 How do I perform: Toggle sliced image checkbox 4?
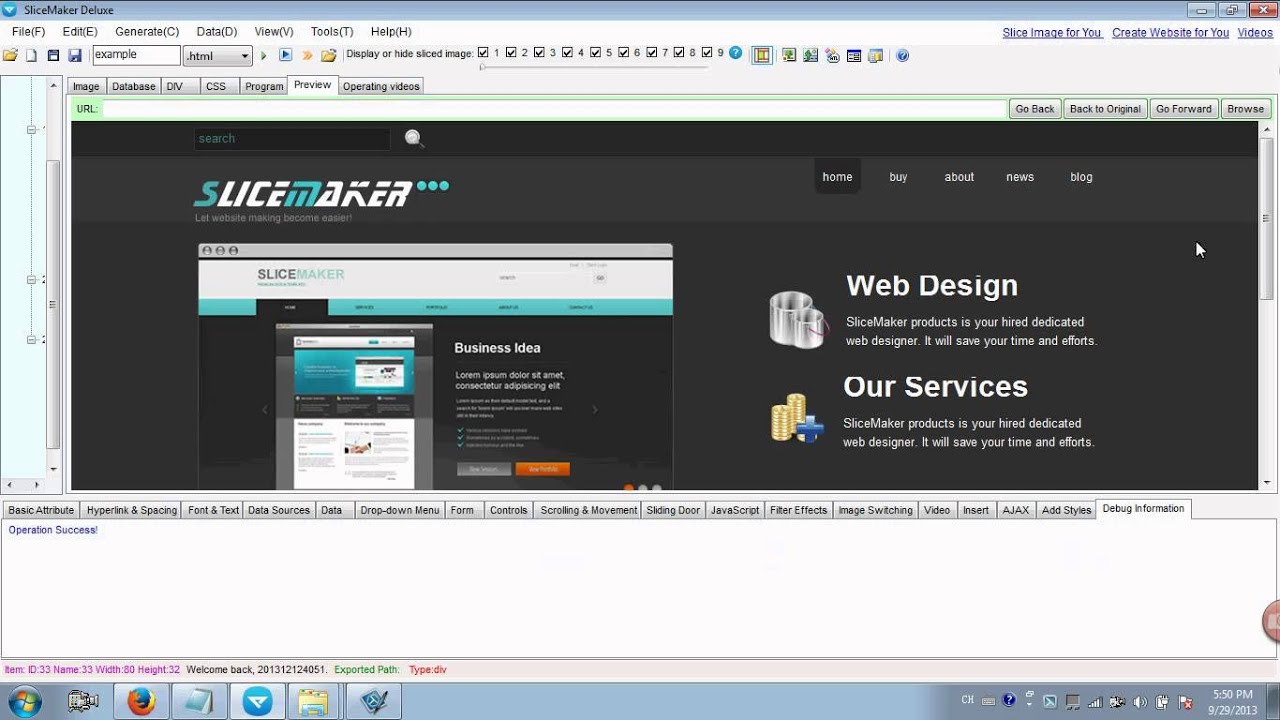[567, 53]
